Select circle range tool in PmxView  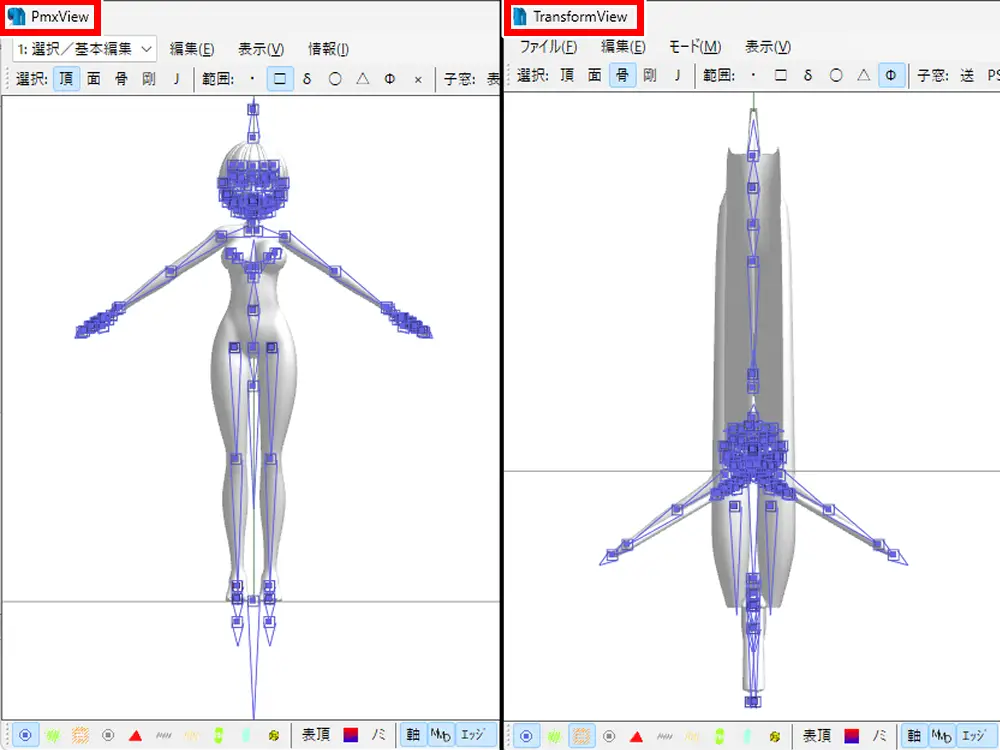tap(335, 78)
